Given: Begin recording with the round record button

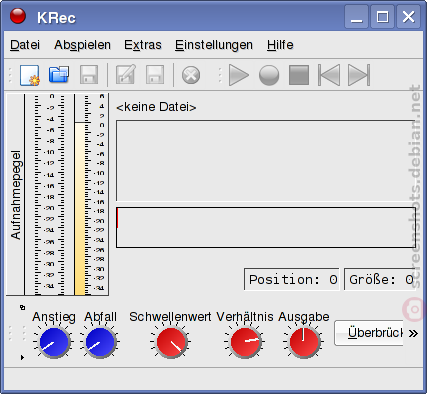Looking at the screenshot, I should (x=269, y=75).
